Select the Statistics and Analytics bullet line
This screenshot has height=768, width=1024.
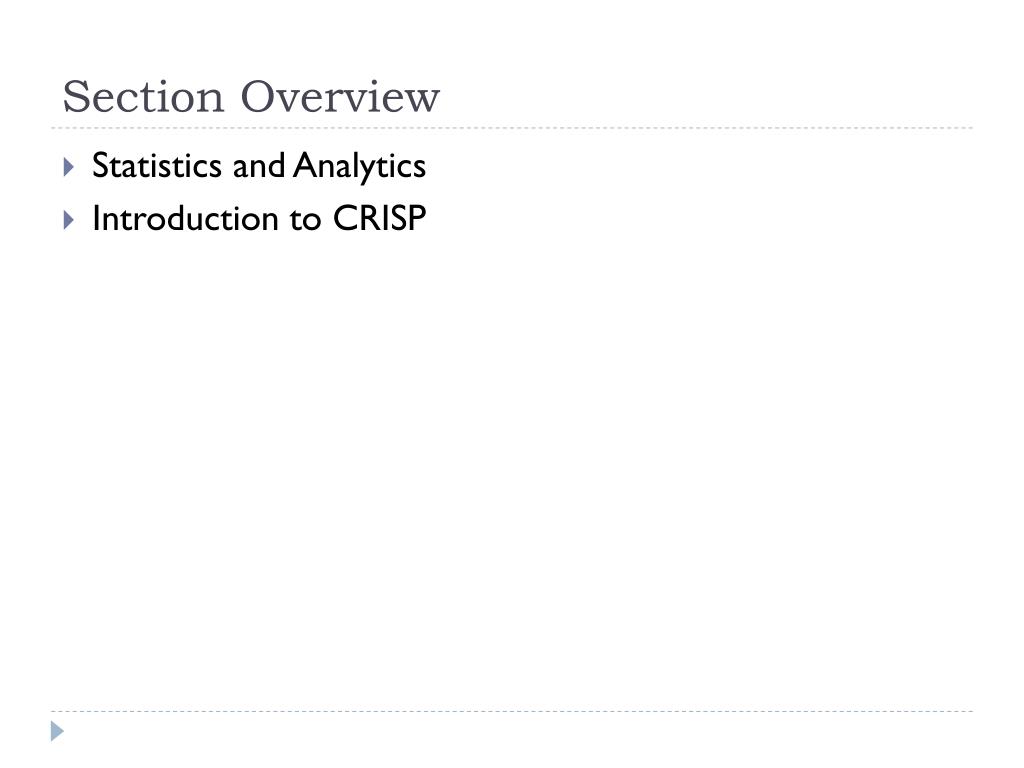click(x=259, y=166)
